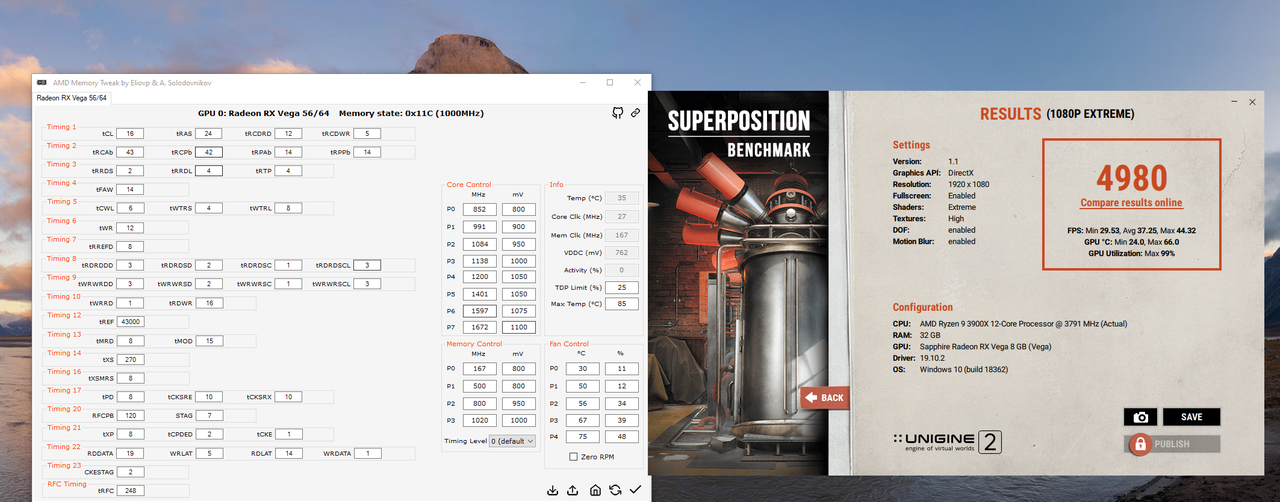Click Fan Control P0 percent field 11
The height and width of the screenshot is (502, 1280).
point(622,368)
